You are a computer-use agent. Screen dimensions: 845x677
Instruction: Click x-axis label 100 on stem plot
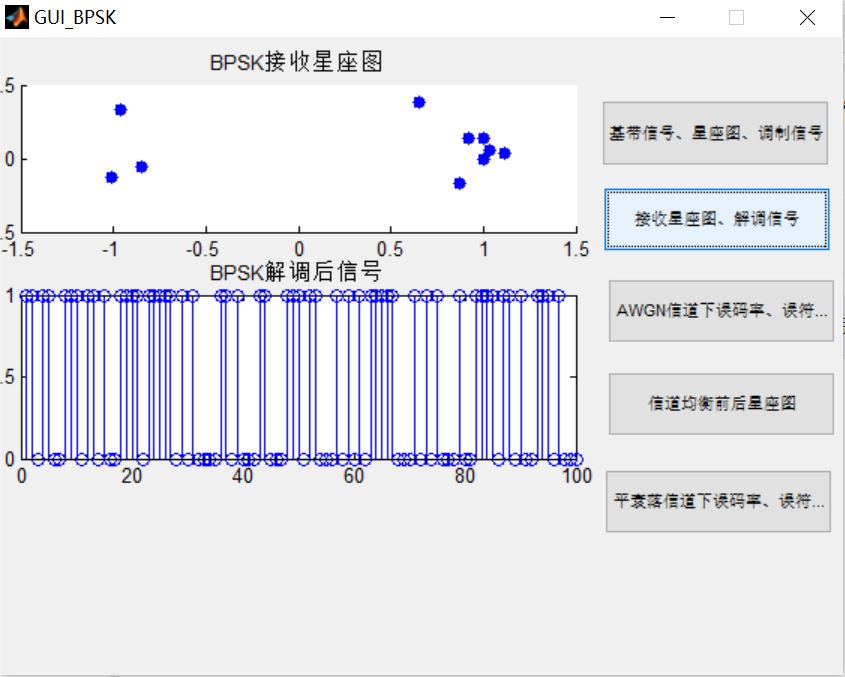(x=577, y=476)
